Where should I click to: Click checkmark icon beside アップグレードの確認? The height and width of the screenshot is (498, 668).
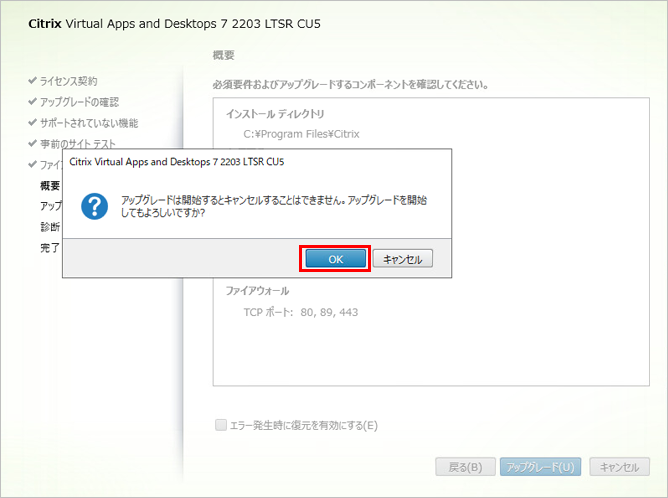(x=32, y=101)
